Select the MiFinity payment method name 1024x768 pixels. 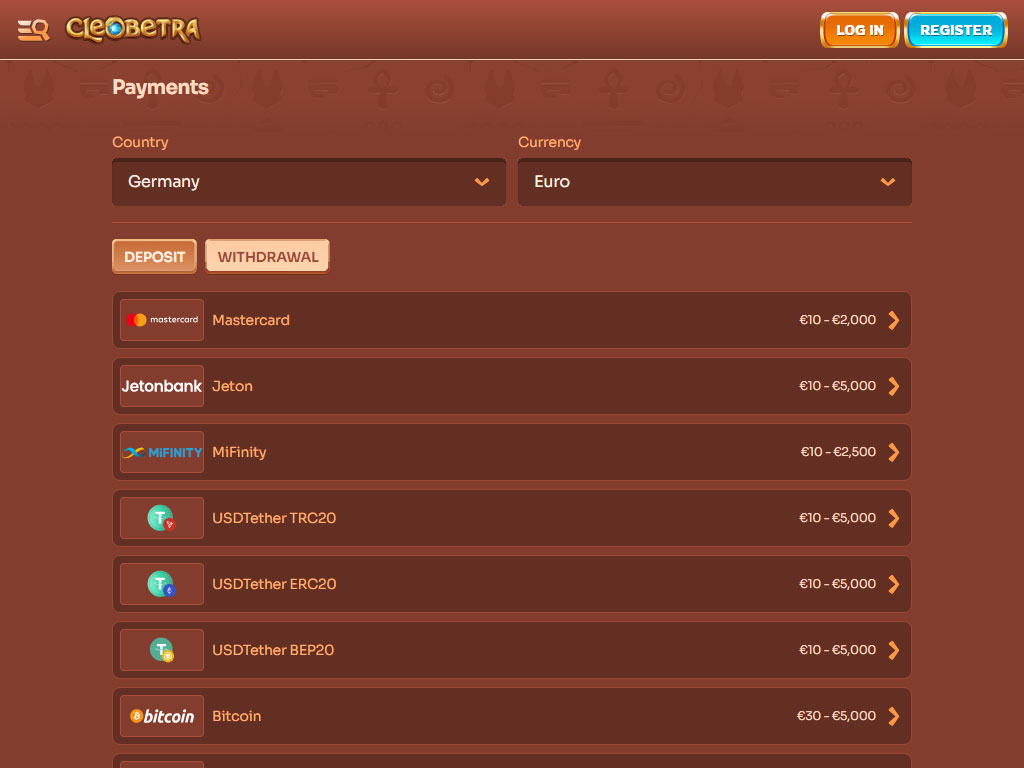click(x=239, y=452)
